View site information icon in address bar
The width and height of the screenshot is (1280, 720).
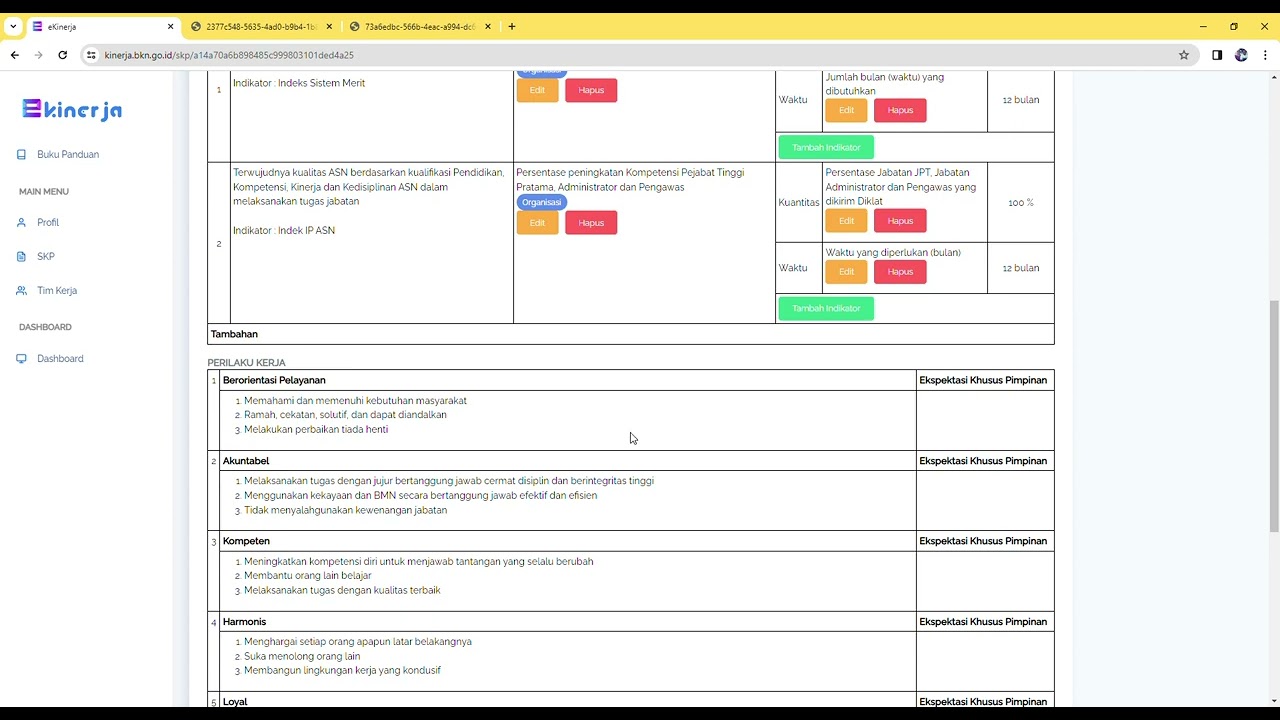coord(91,55)
